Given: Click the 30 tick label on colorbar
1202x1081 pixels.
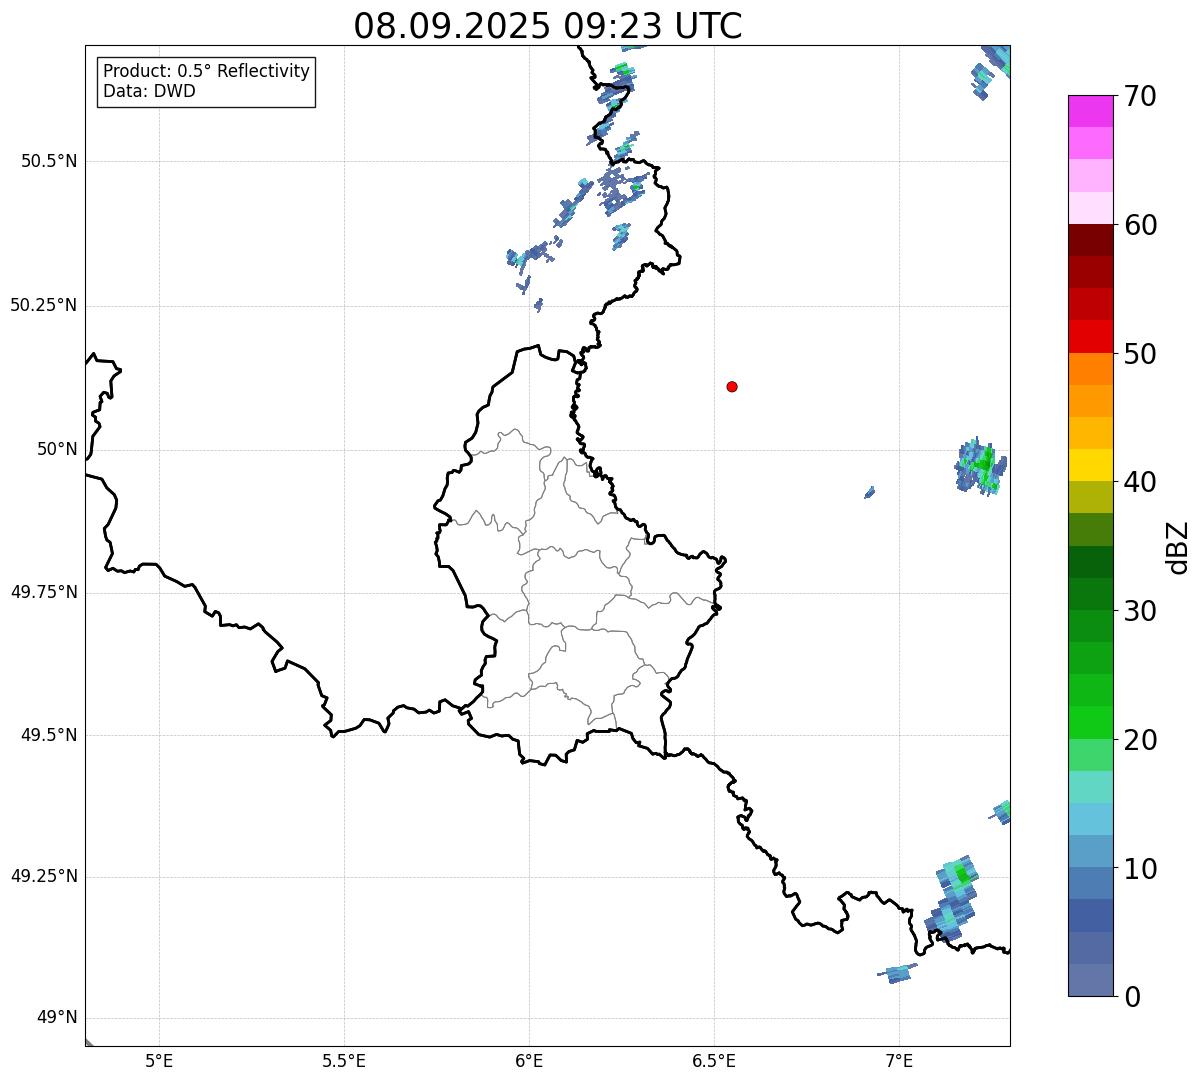Looking at the screenshot, I should click(x=1140, y=612).
